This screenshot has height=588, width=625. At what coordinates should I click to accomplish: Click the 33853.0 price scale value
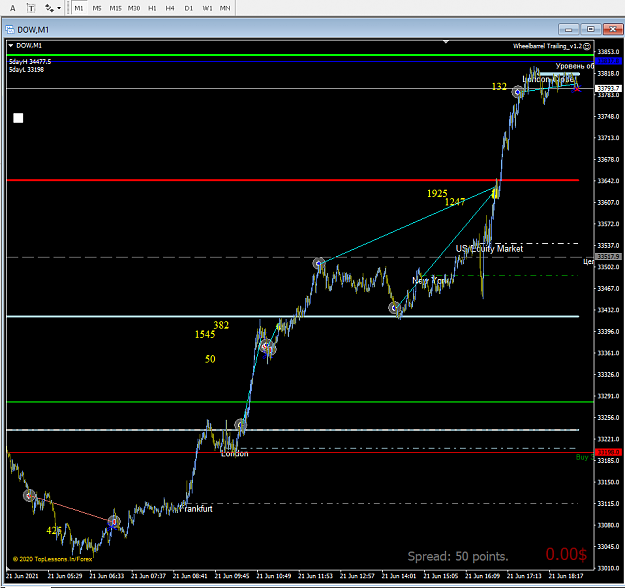click(608, 52)
